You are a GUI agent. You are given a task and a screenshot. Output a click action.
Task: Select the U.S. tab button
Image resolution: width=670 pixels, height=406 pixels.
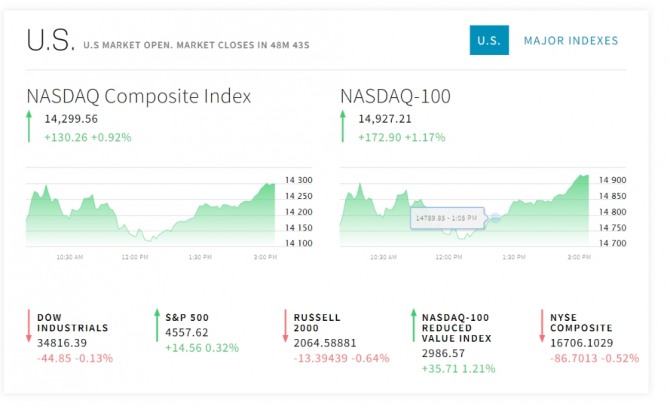[x=489, y=40]
